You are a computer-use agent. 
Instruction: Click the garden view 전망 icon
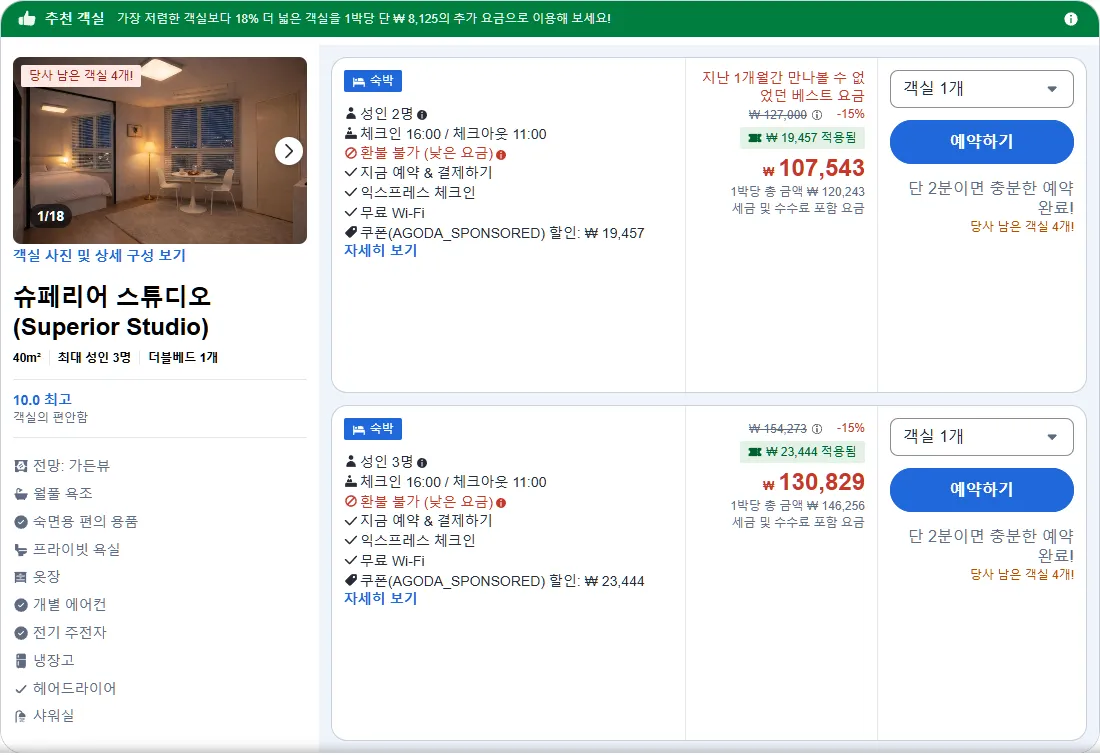click(21, 466)
